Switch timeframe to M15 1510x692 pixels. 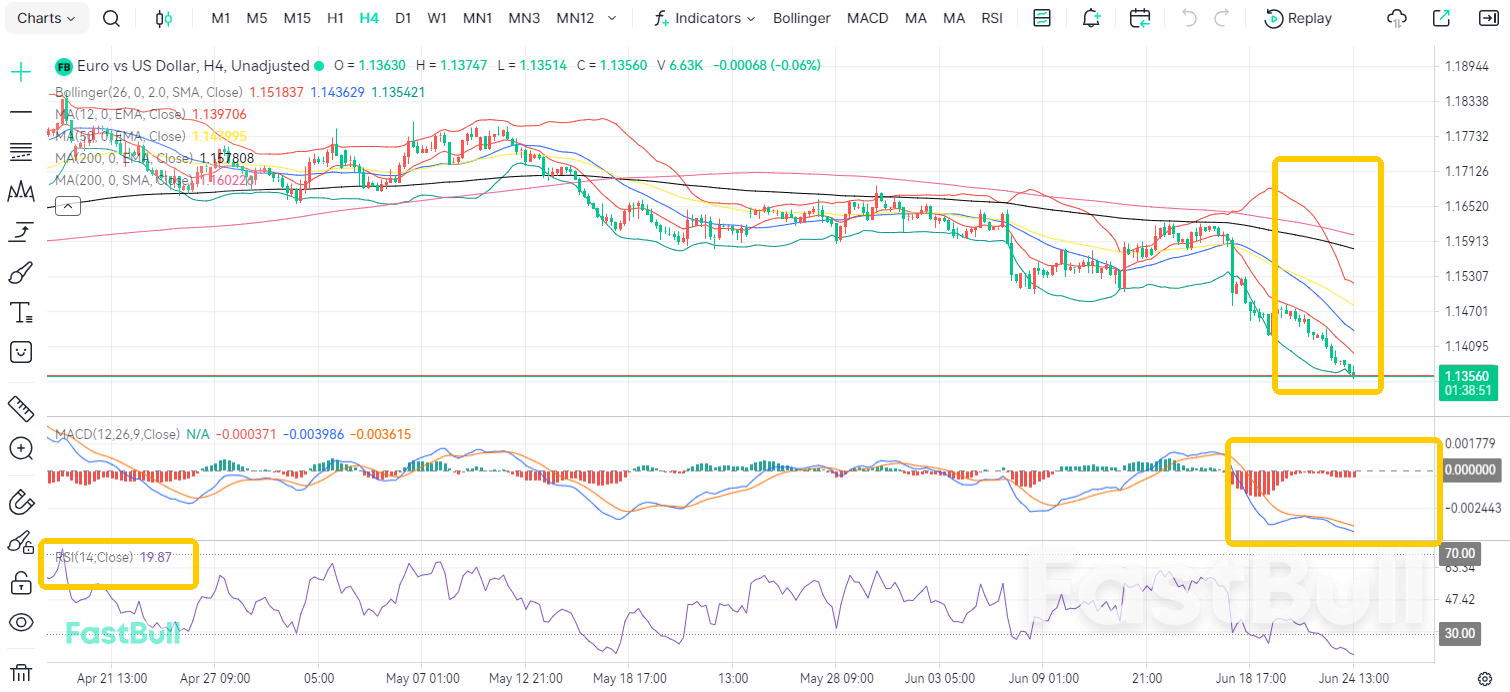(297, 18)
